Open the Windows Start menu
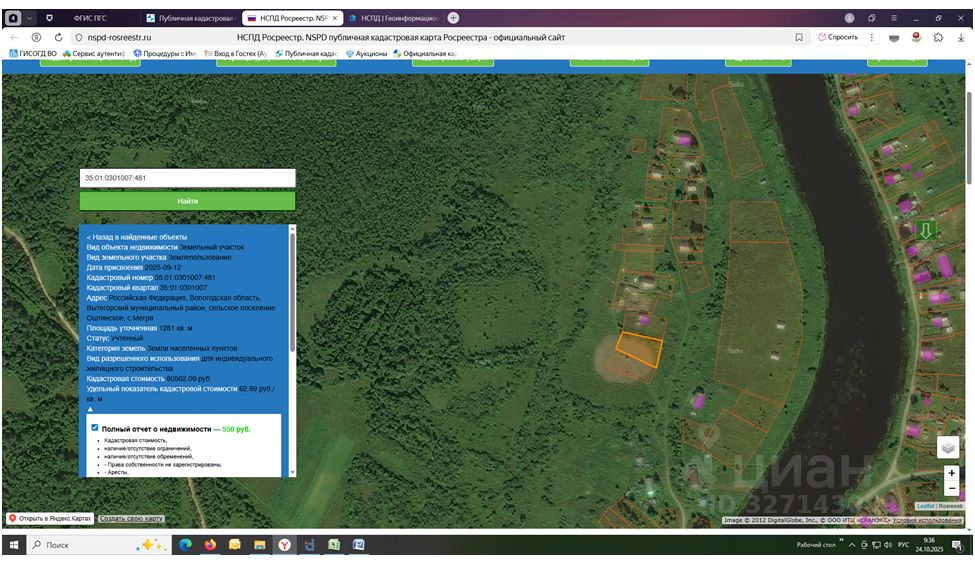Image resolution: width=975 pixels, height=564 pixels. (14, 545)
